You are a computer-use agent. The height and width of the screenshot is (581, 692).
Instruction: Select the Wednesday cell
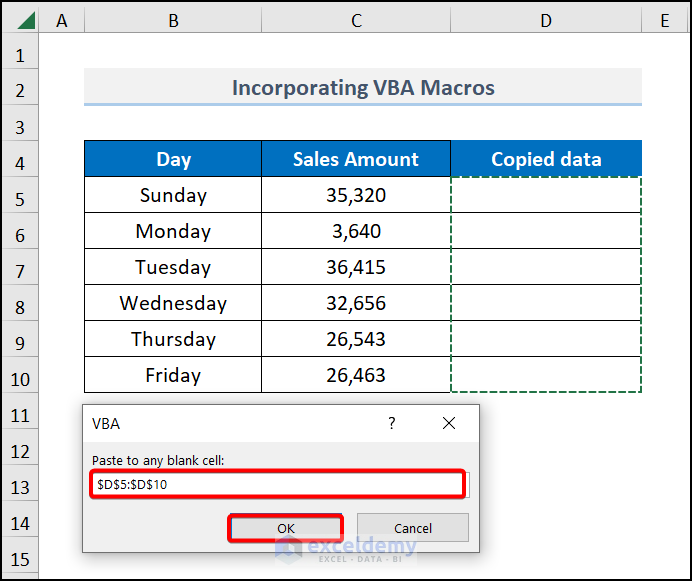[x=173, y=304]
